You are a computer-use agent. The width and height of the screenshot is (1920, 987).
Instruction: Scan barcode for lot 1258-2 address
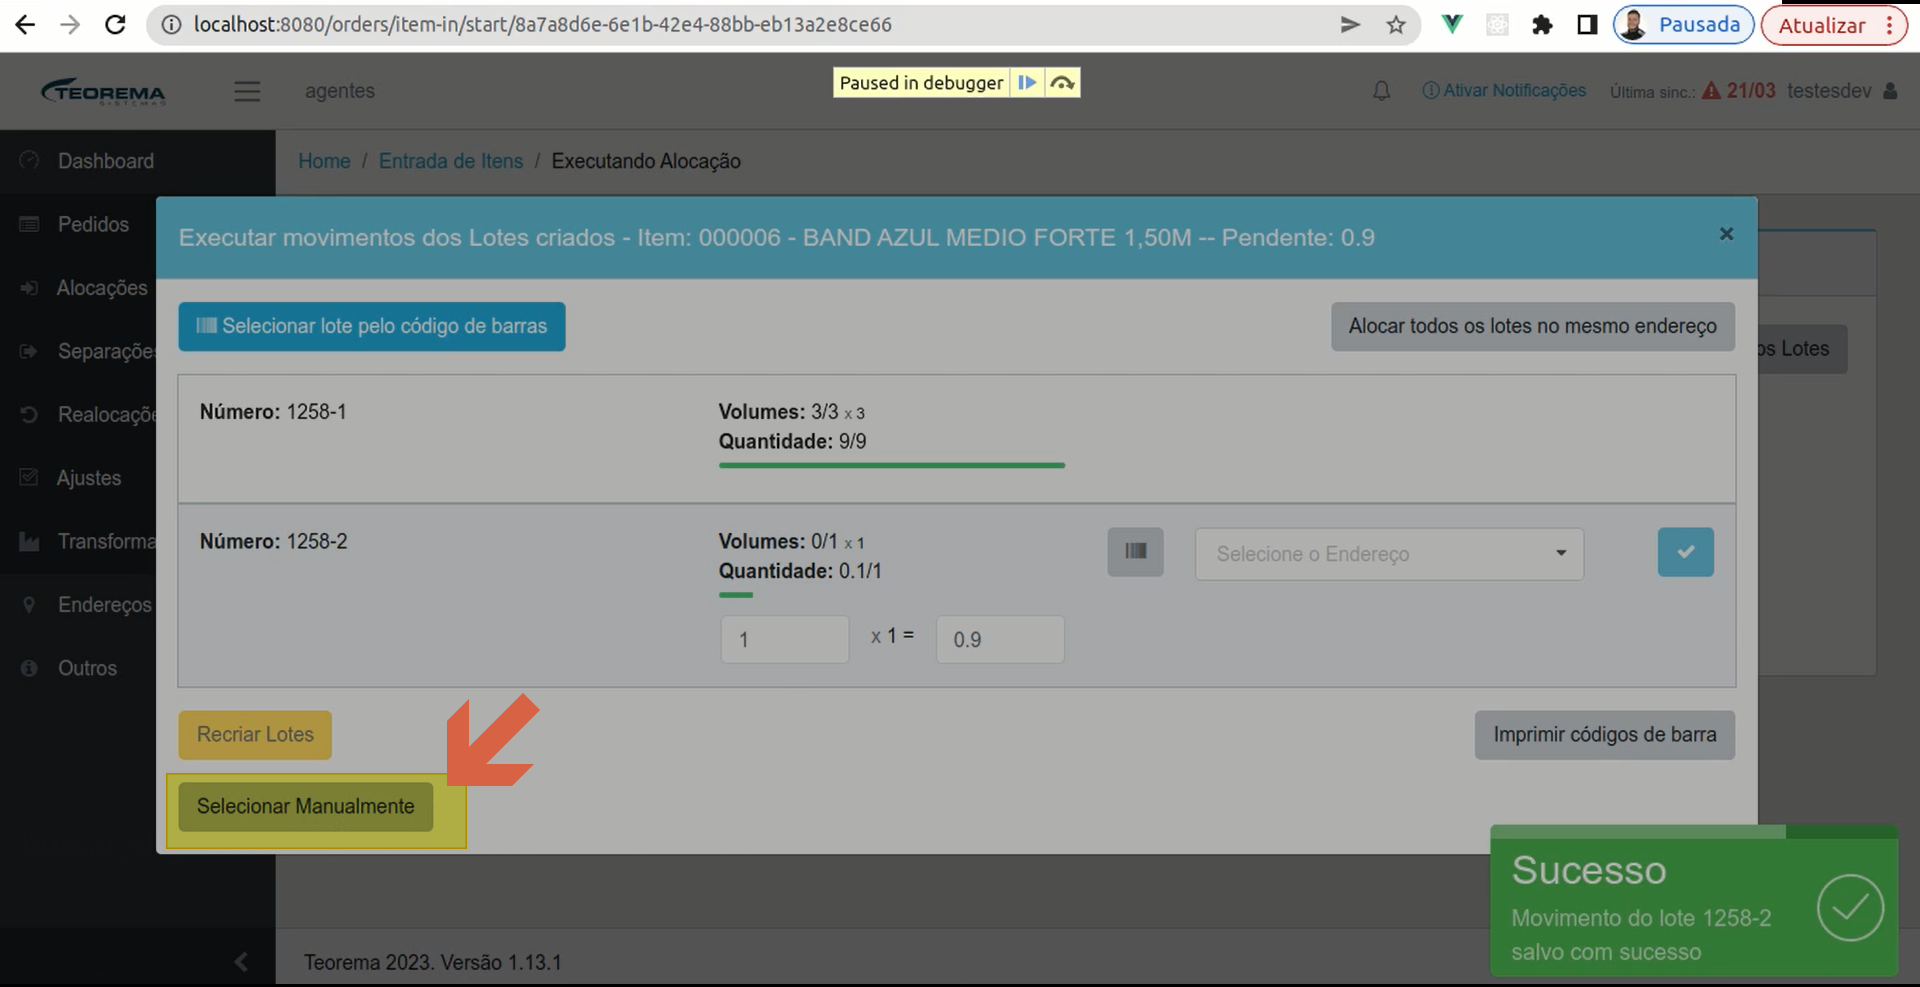click(1135, 552)
